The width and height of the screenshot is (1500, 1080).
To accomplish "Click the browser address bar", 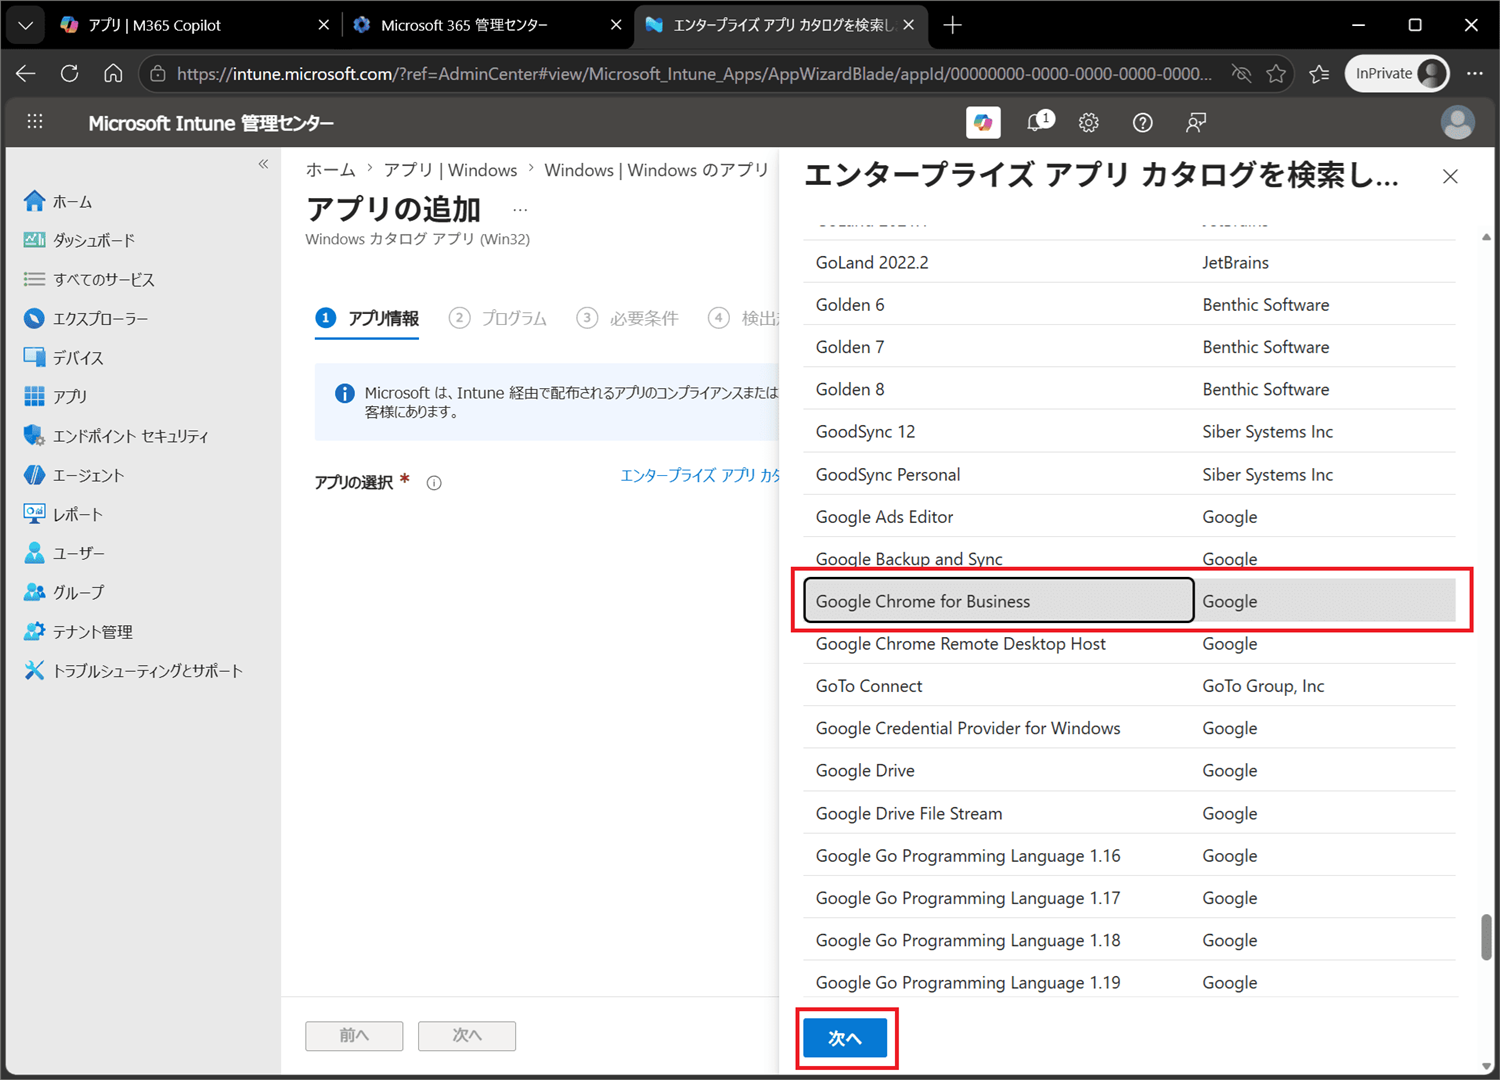I will (x=694, y=73).
